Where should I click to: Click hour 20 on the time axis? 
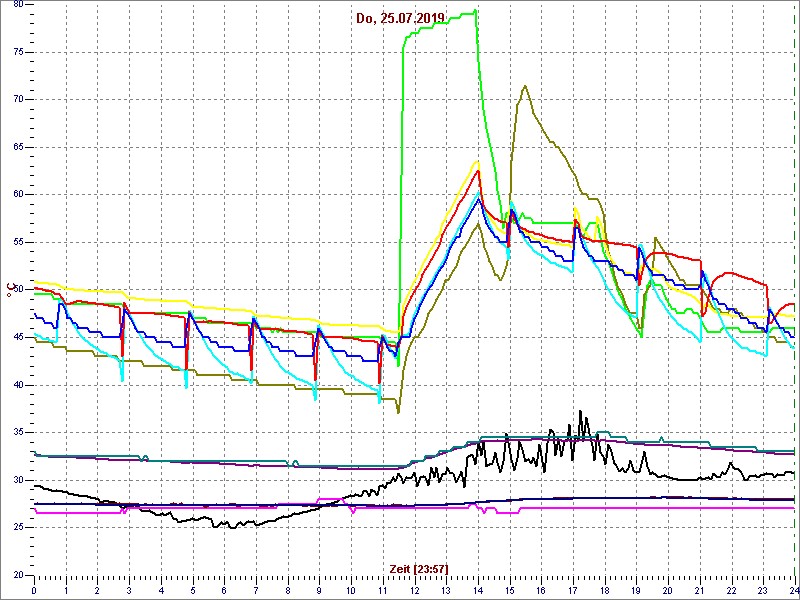tap(668, 590)
